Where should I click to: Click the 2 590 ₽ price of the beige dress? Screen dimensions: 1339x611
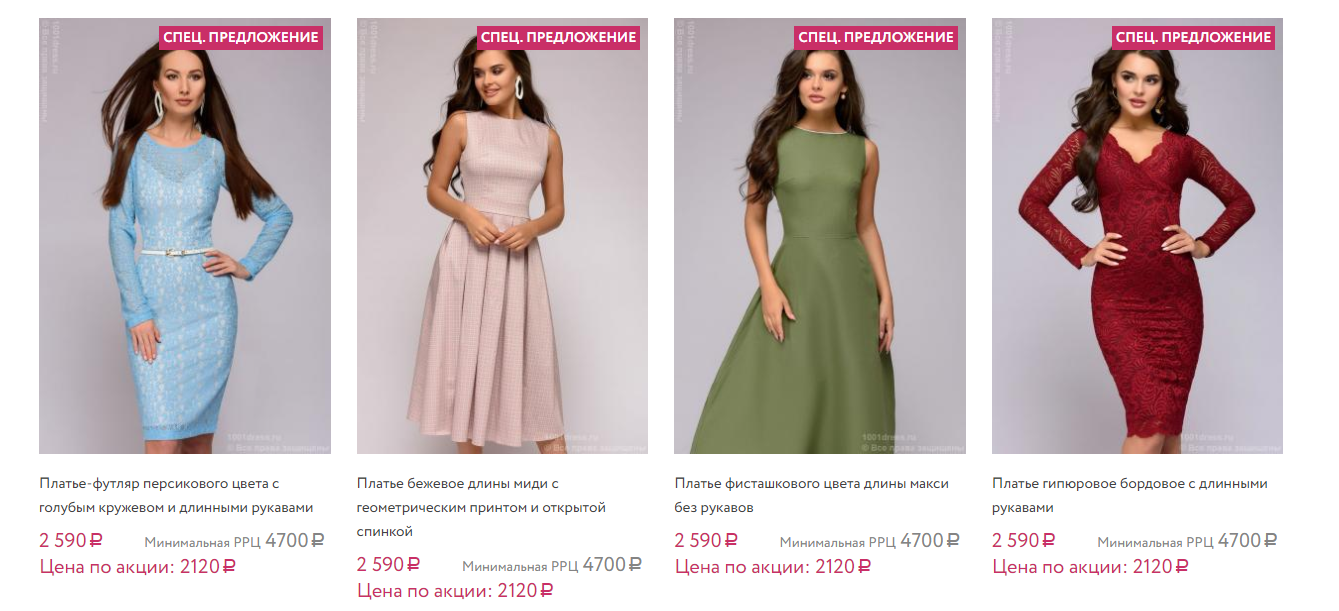tap(388, 565)
